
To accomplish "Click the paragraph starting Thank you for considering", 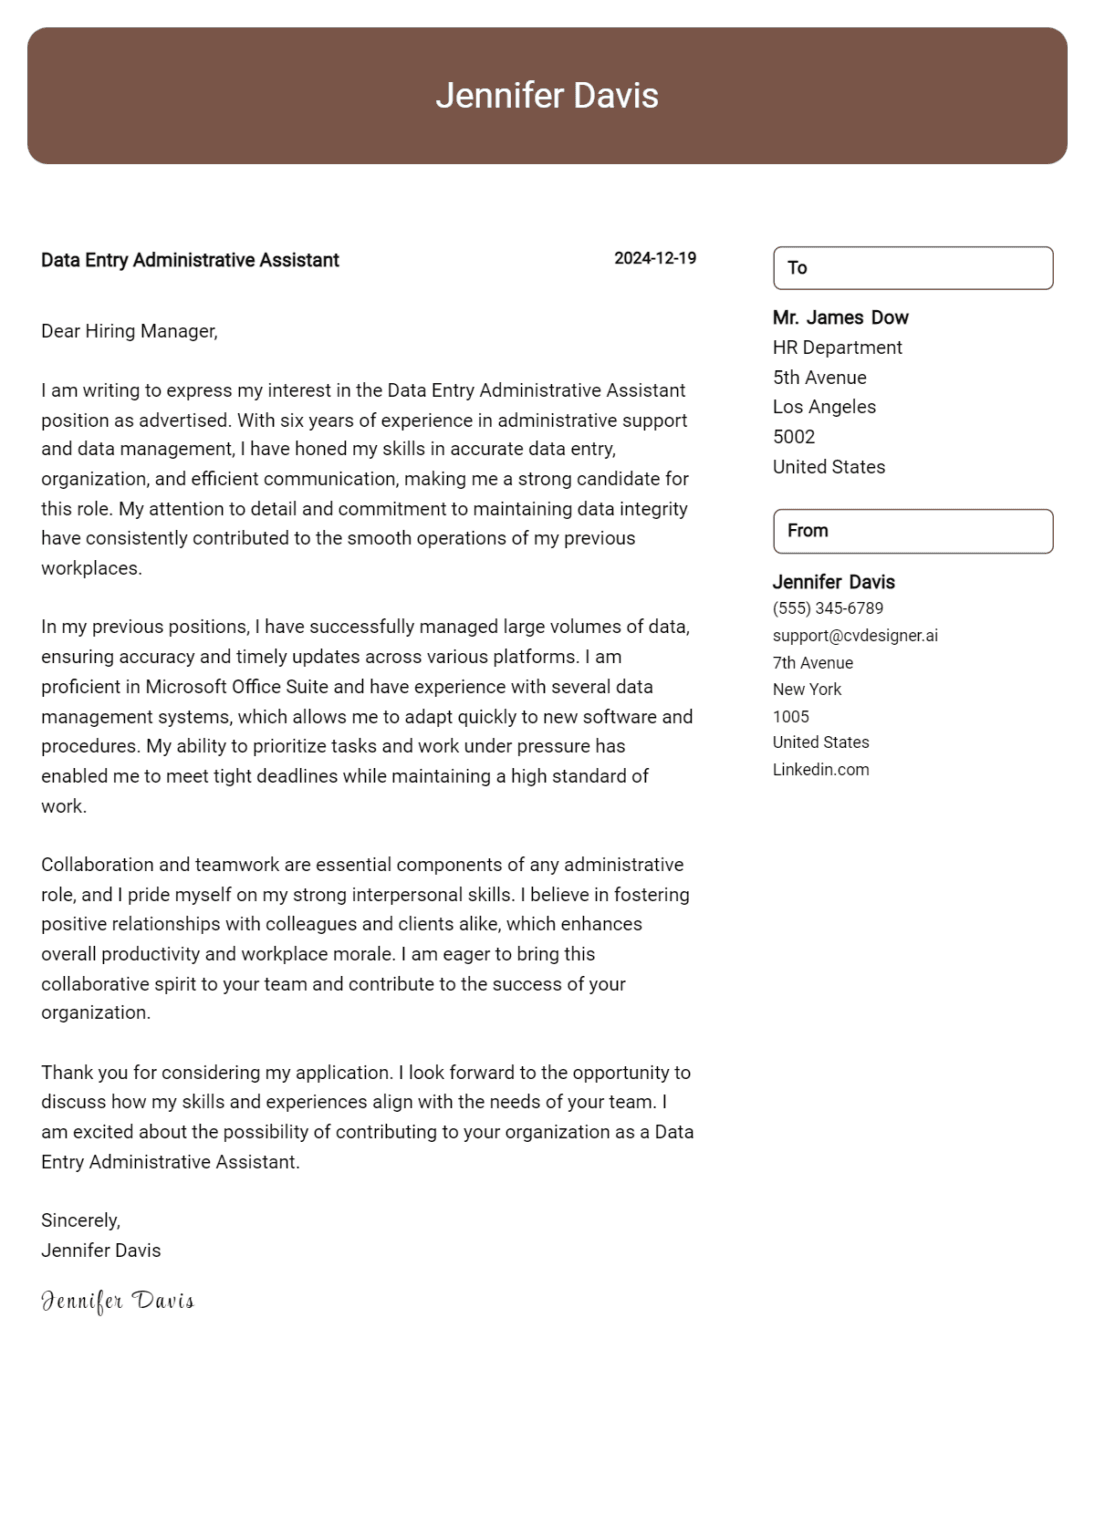I will click(367, 1116).
